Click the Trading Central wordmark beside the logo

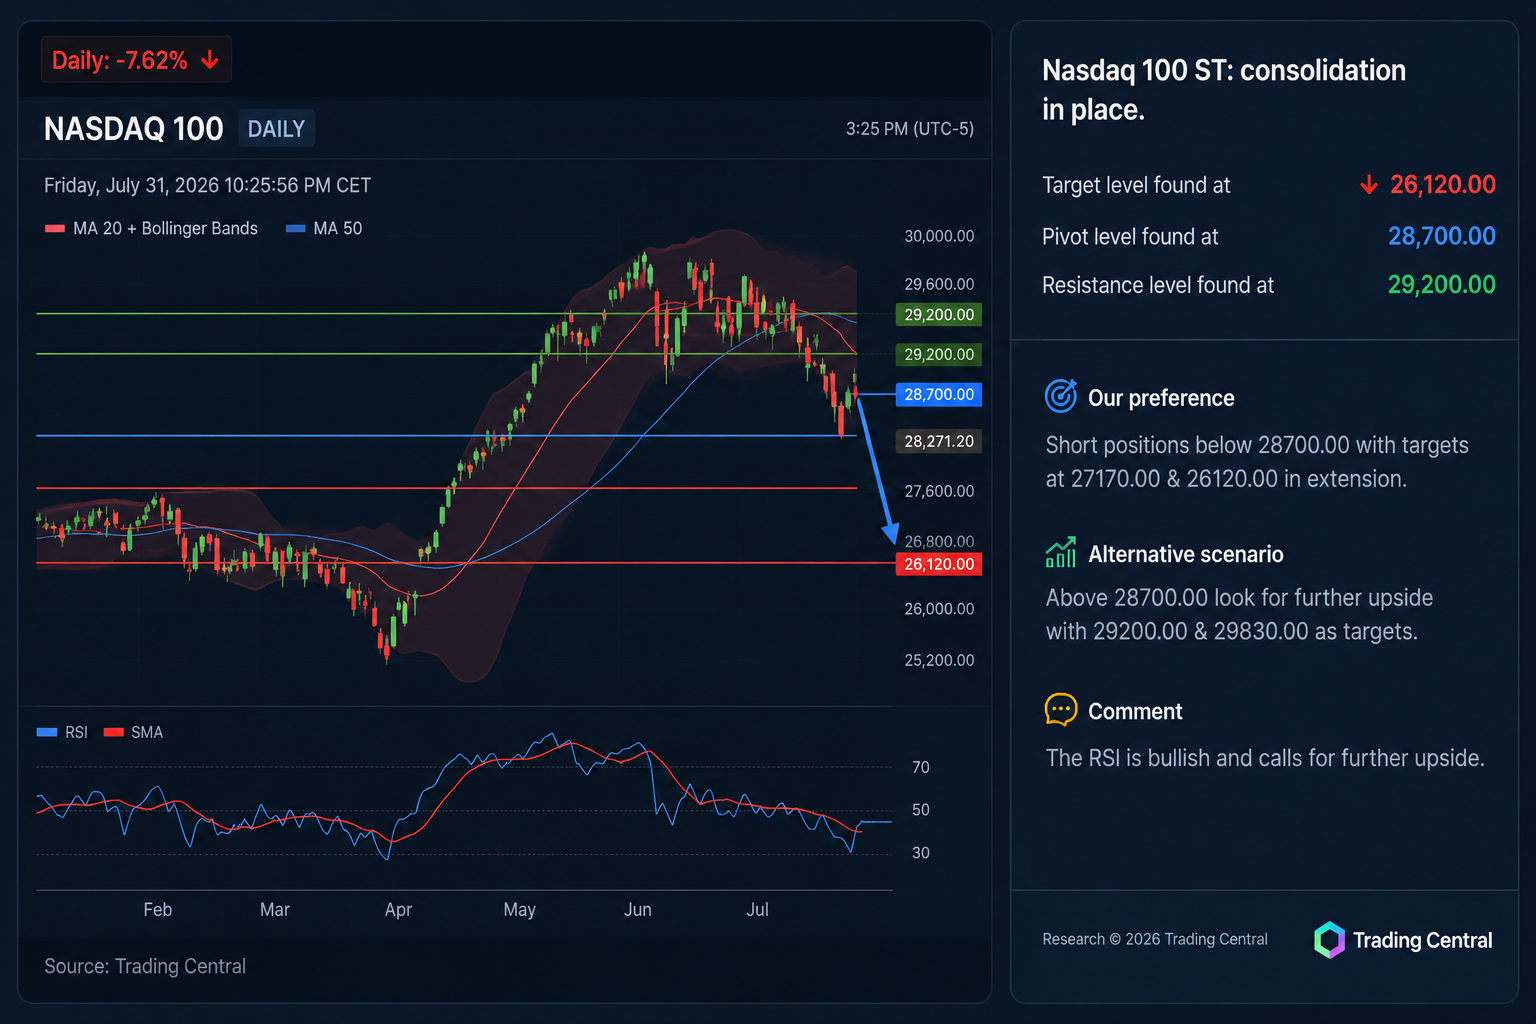tap(1422, 940)
